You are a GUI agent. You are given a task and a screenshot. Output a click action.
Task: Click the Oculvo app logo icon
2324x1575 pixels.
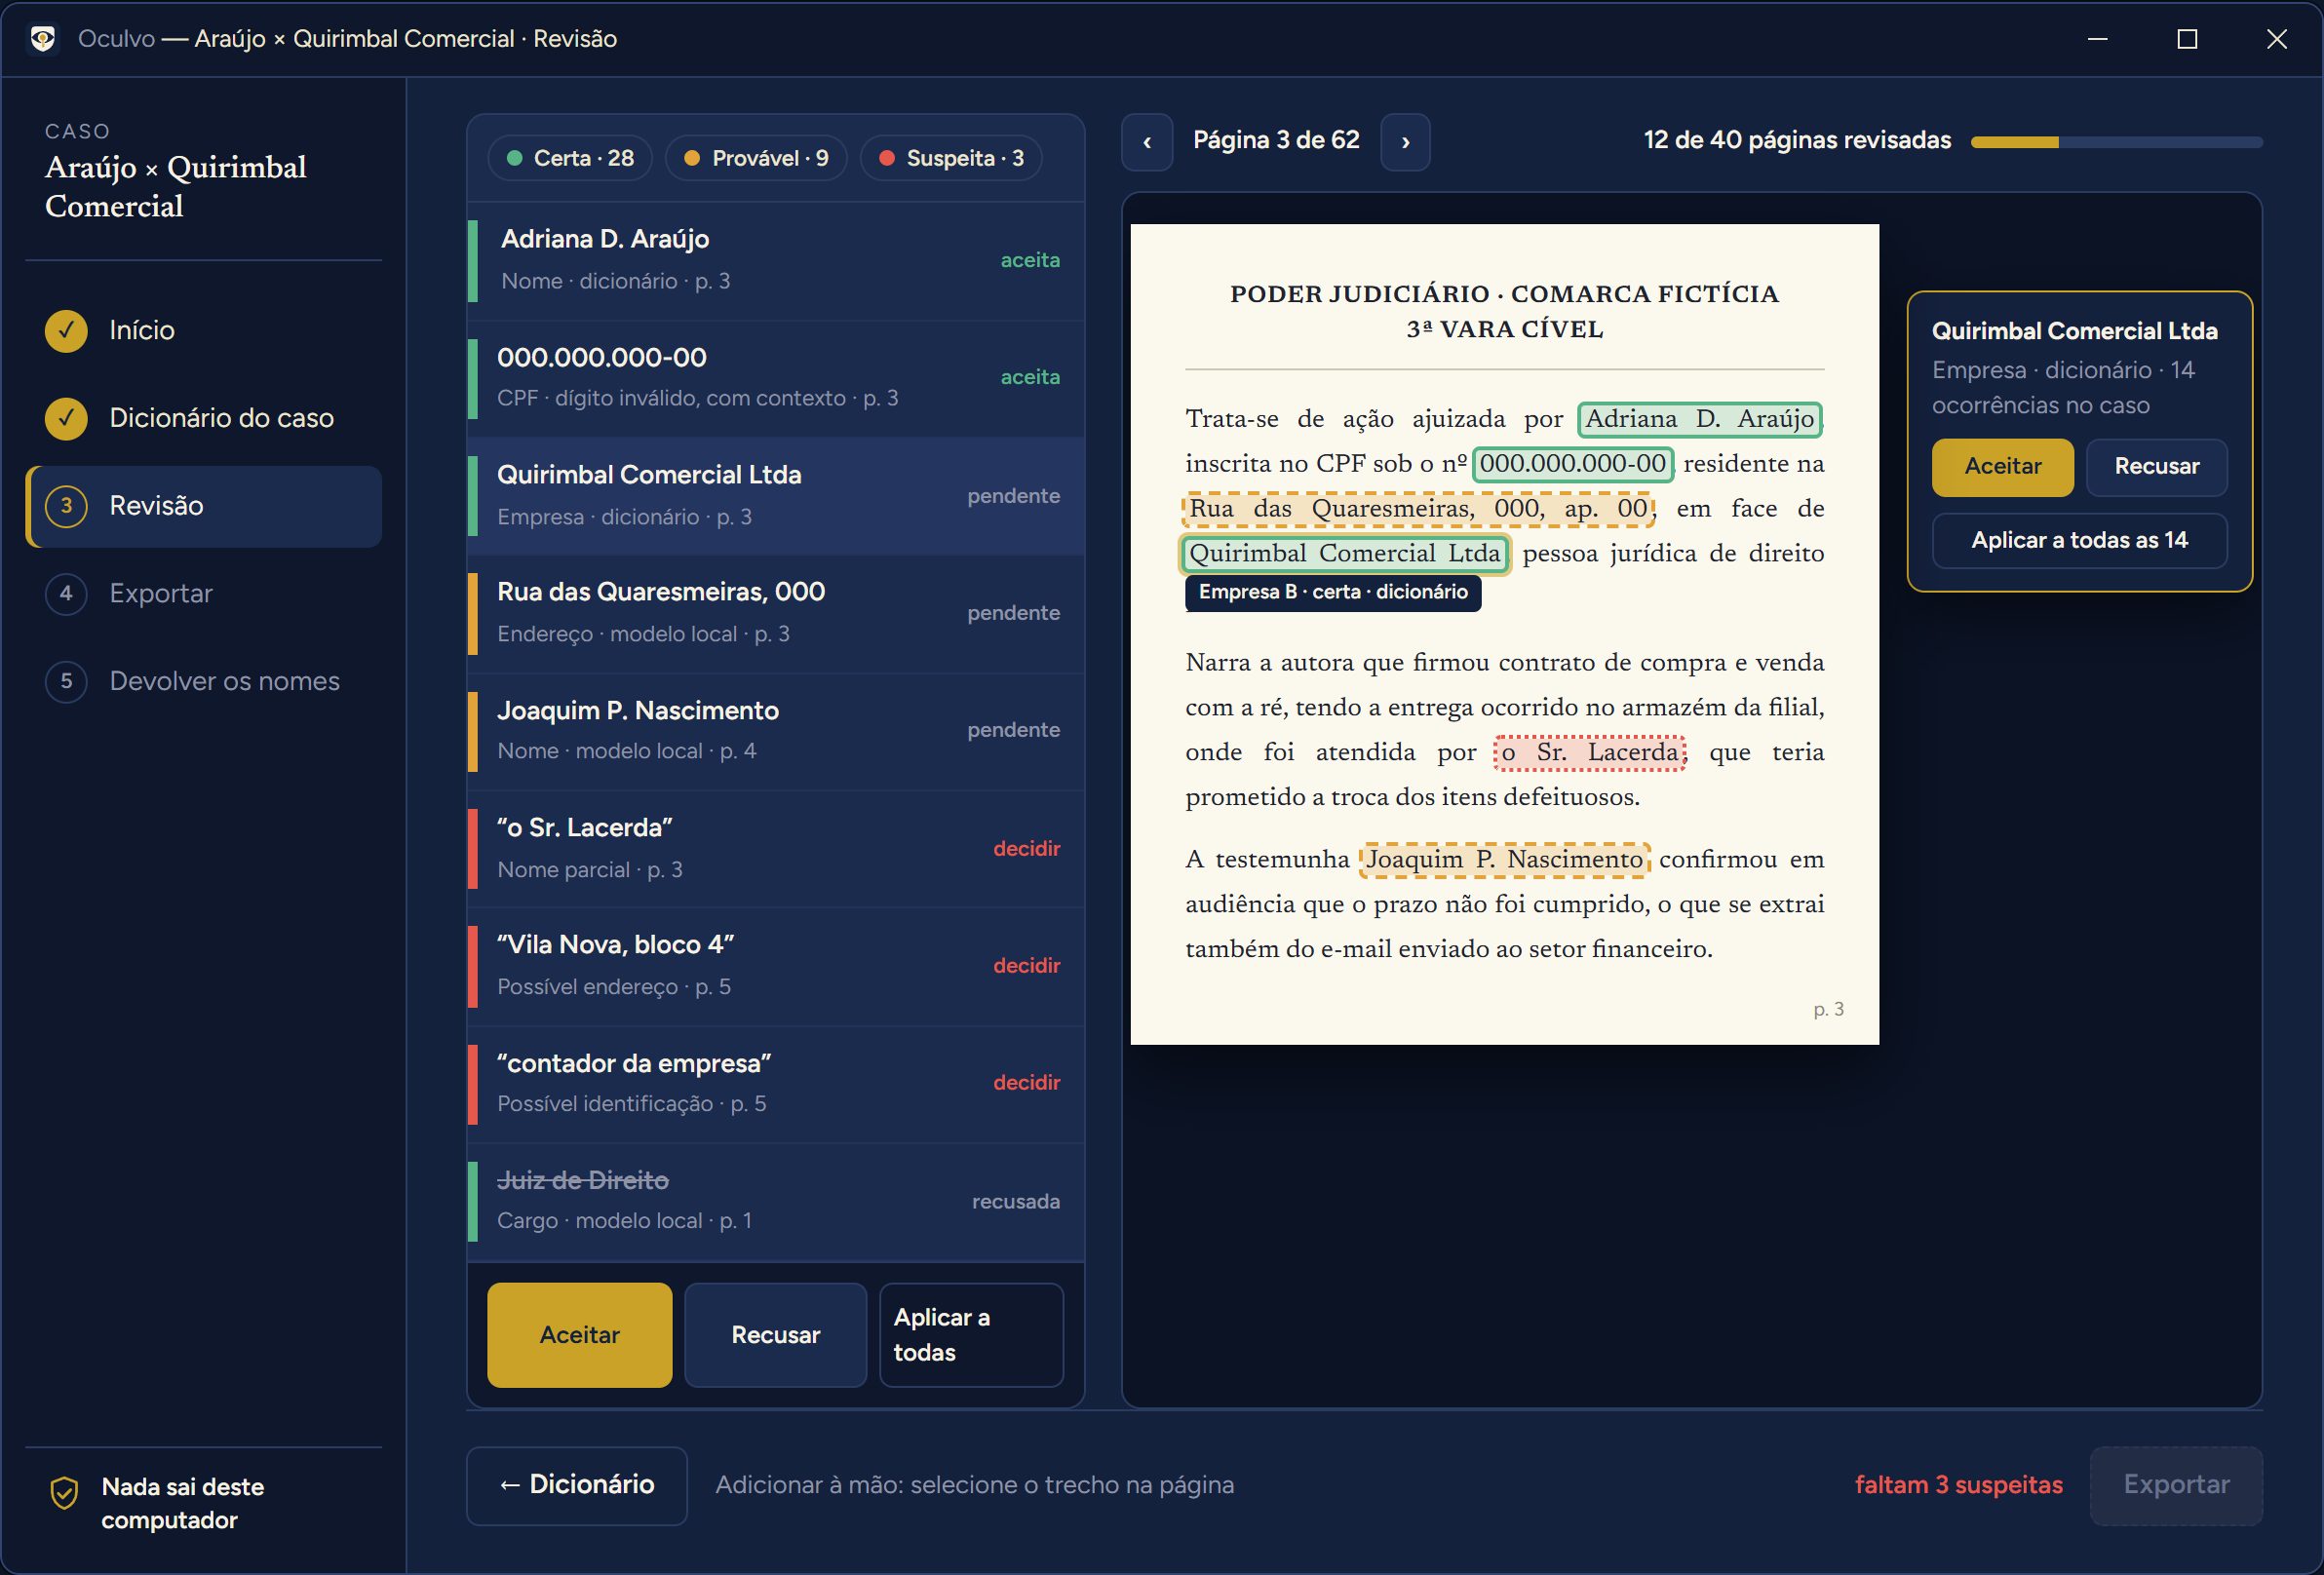click(42, 39)
